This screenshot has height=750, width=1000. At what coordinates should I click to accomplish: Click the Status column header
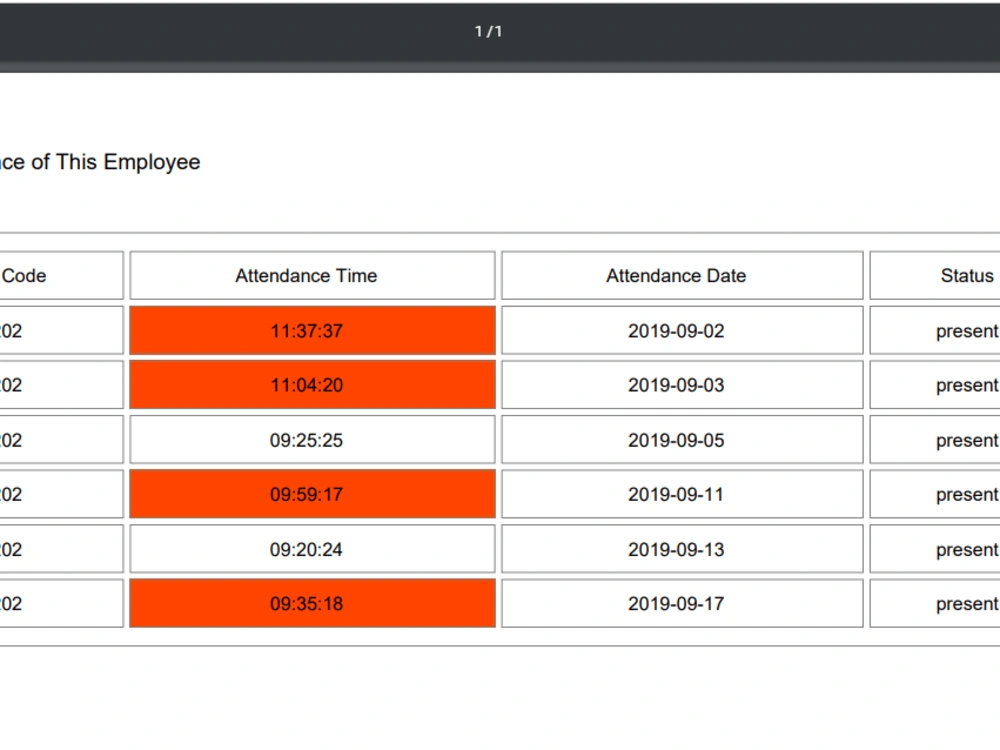pos(966,275)
